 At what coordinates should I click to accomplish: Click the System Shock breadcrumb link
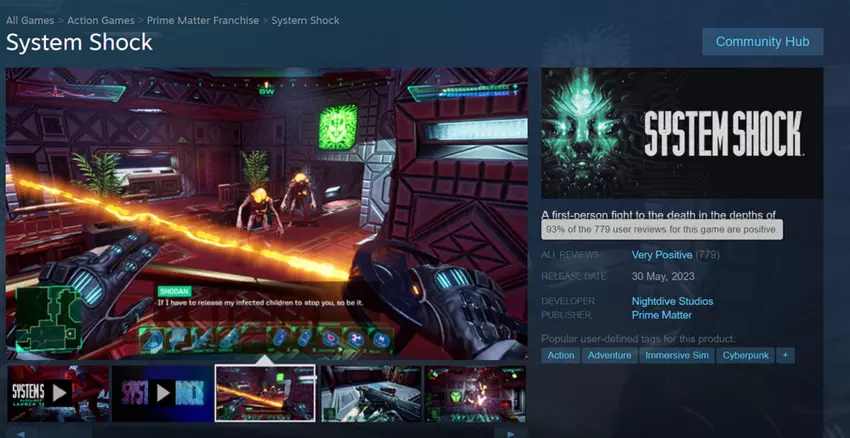click(x=305, y=20)
